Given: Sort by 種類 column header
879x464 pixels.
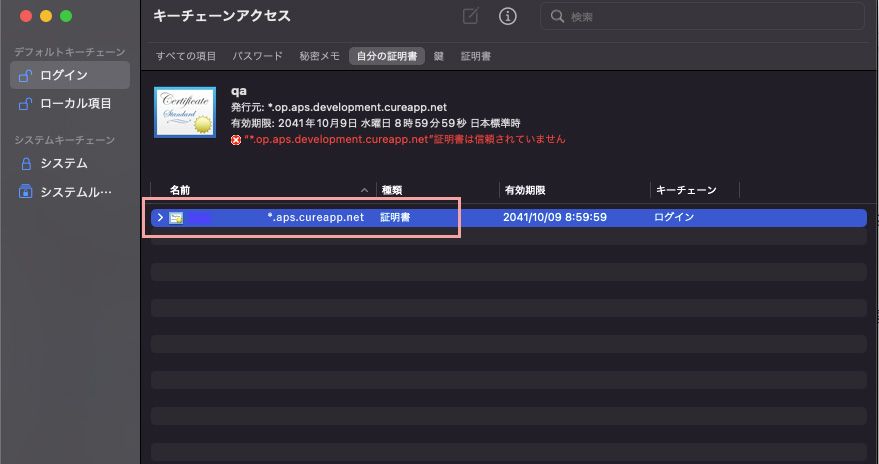Looking at the screenshot, I should 392,190.
